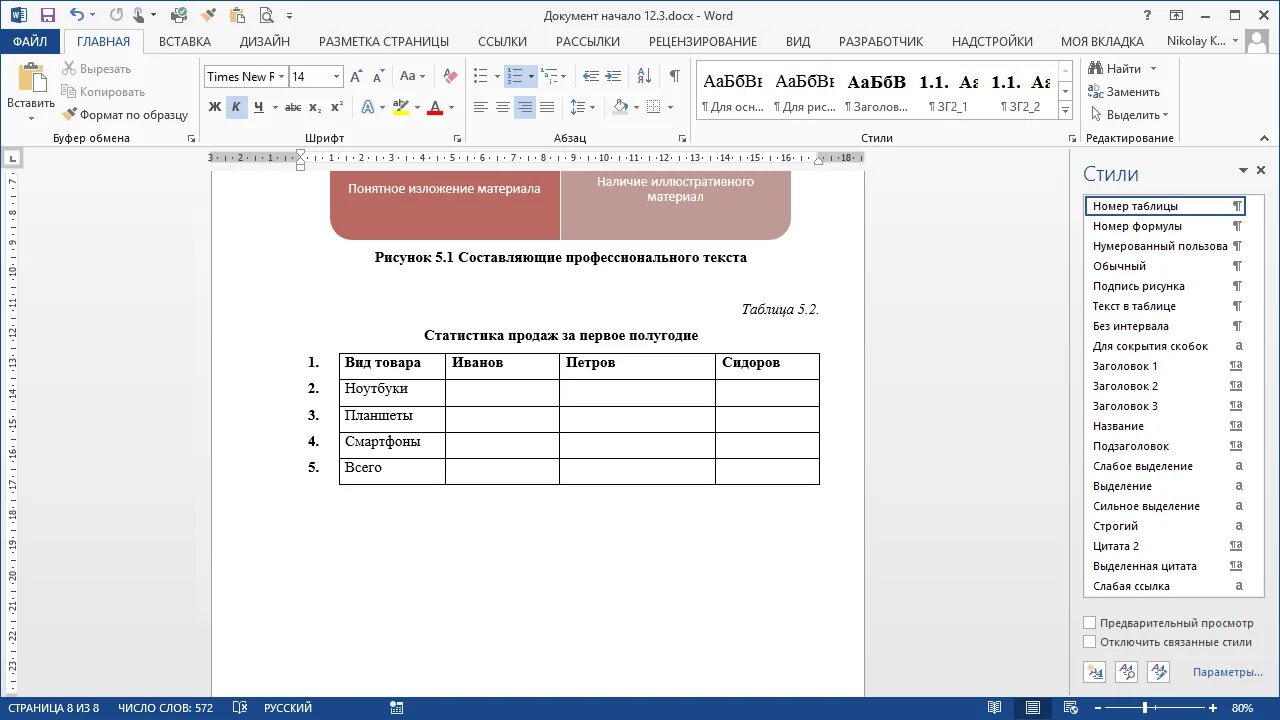Switch to РАЗМЕТКА СТРАНИЦЫ tab
1280x720 pixels.
pos(384,41)
